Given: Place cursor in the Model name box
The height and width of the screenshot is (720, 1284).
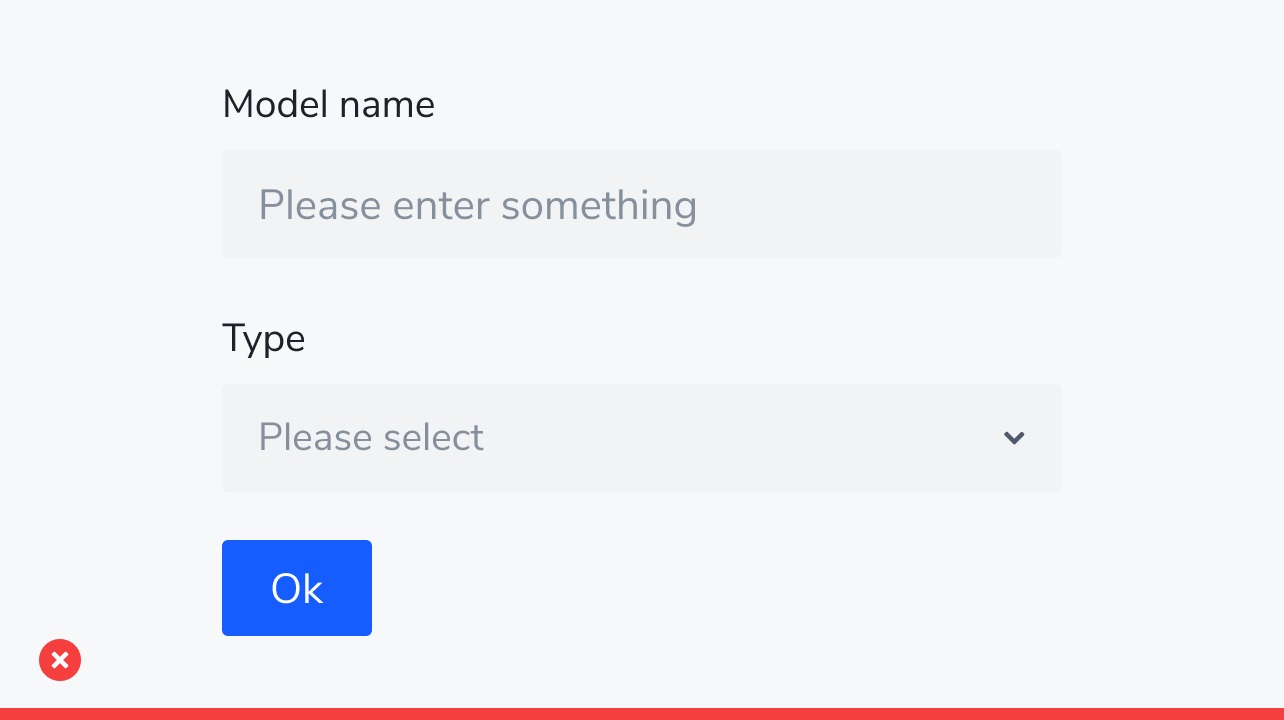Looking at the screenshot, I should click(x=641, y=204).
